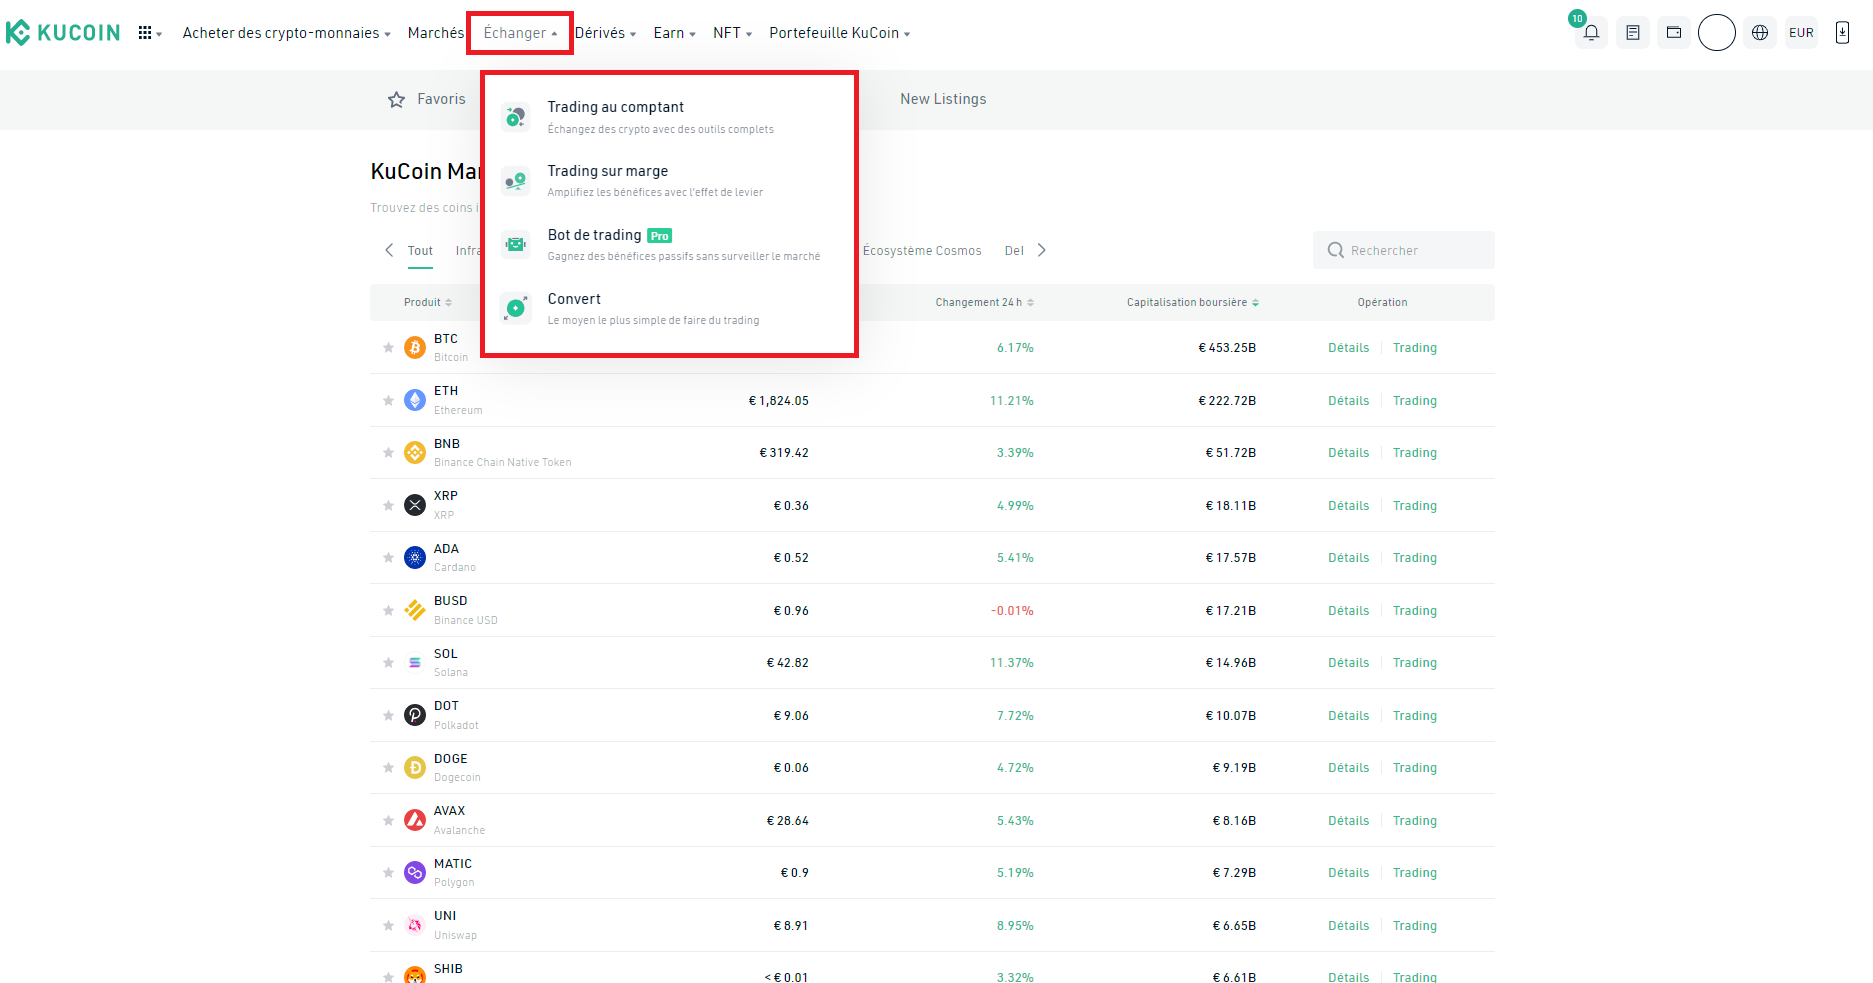Open the EUR currency selector
The height and width of the screenshot is (983, 1873).
tap(1801, 33)
